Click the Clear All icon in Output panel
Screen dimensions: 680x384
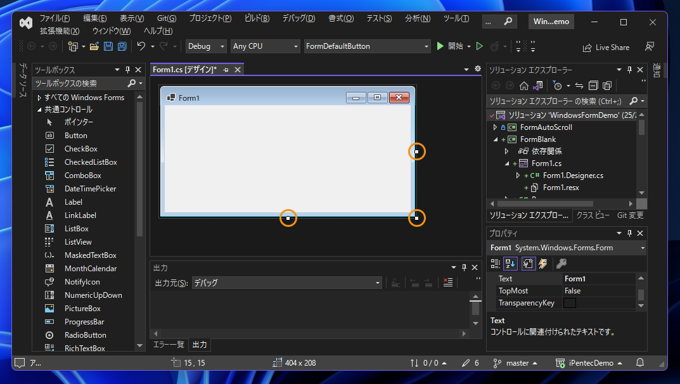click(x=448, y=283)
